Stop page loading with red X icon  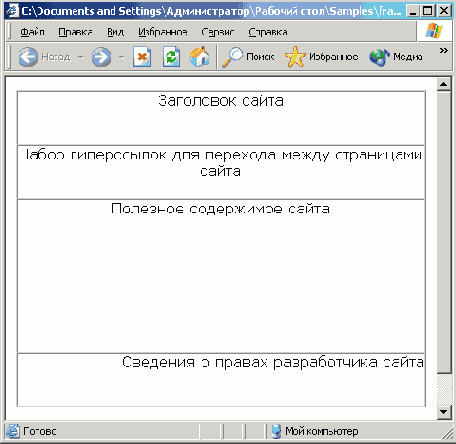coord(142,57)
